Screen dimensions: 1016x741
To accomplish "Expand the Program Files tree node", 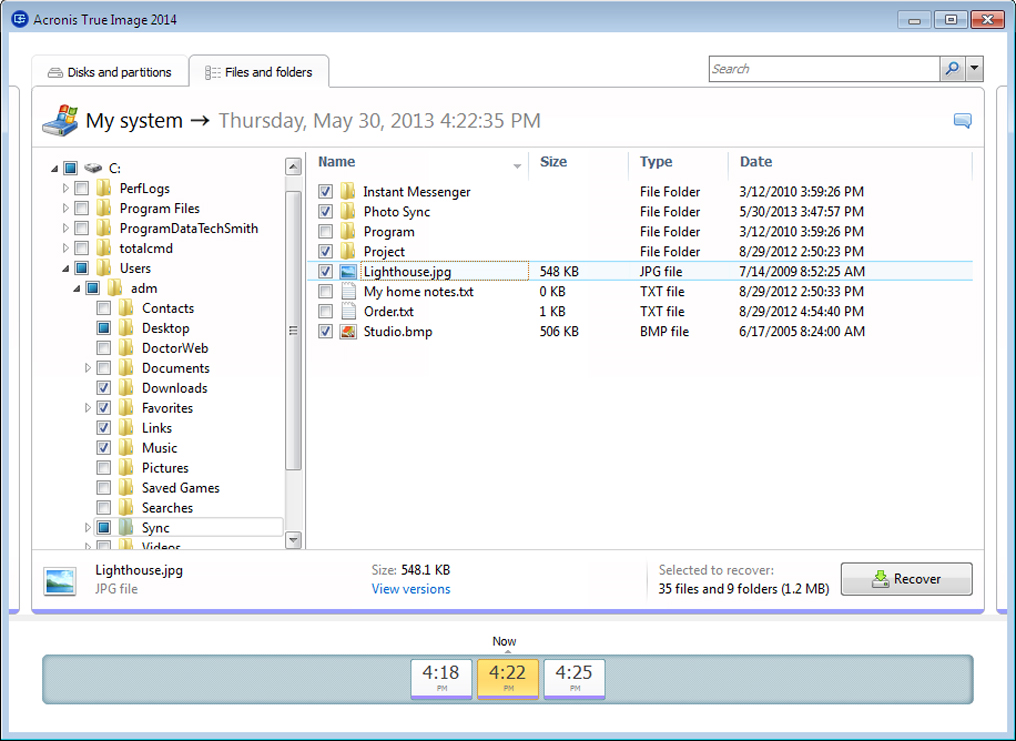I will click(x=66, y=208).
